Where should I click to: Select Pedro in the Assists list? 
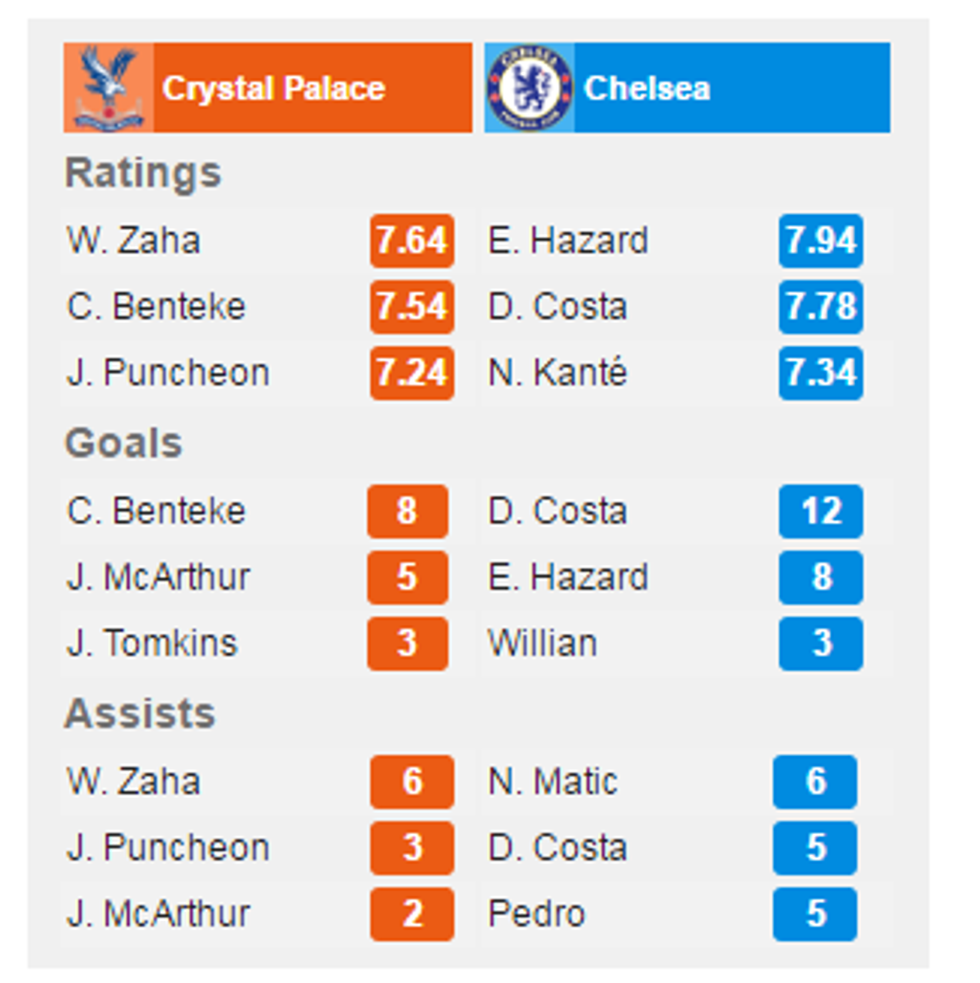click(x=536, y=914)
